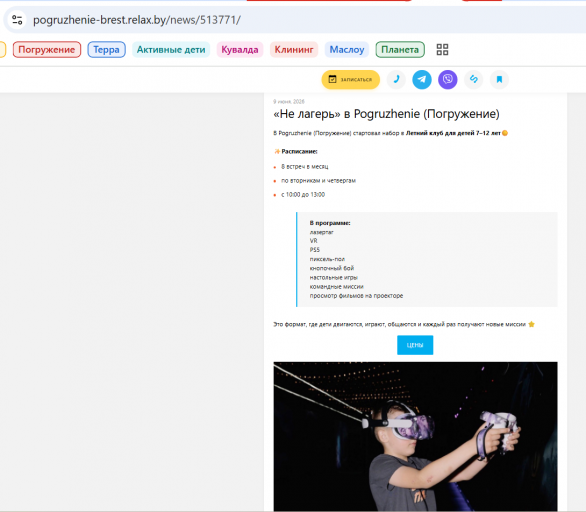The height and width of the screenshot is (512, 586).
Task: Click the yellow Записаться button
Action: (x=351, y=80)
